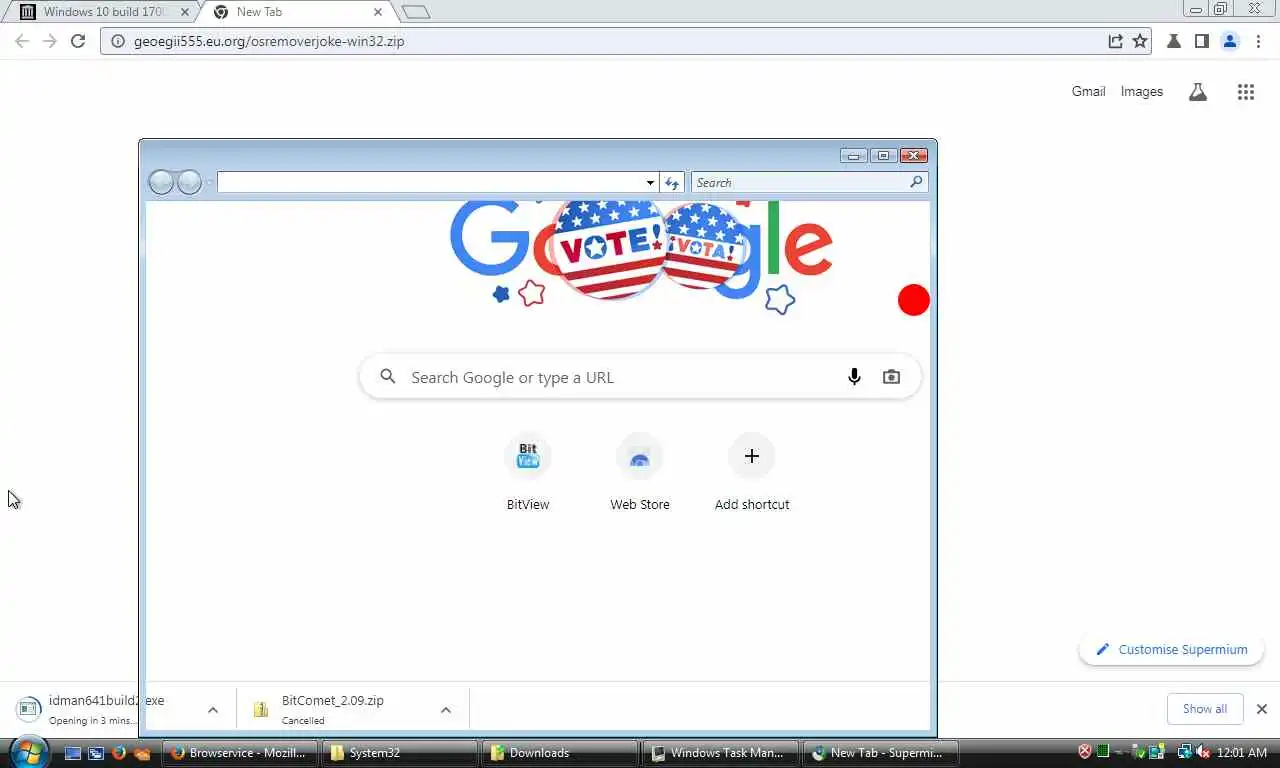Viewport: 1280px width, 768px height.
Task: Close the downloads shelf
Action: tap(1261, 709)
